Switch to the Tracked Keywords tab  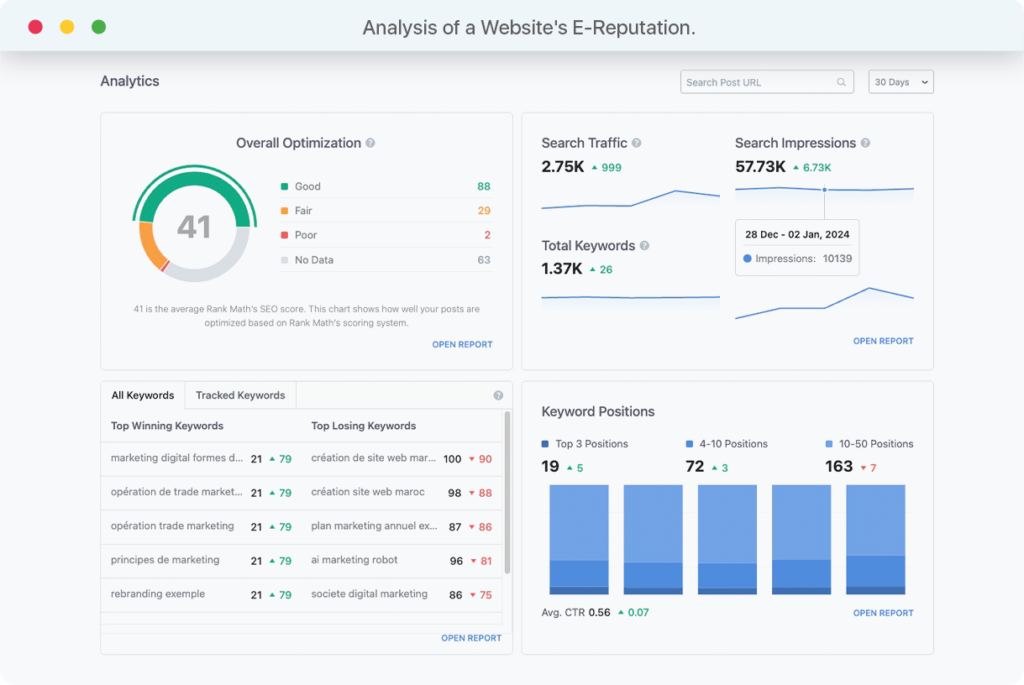240,395
